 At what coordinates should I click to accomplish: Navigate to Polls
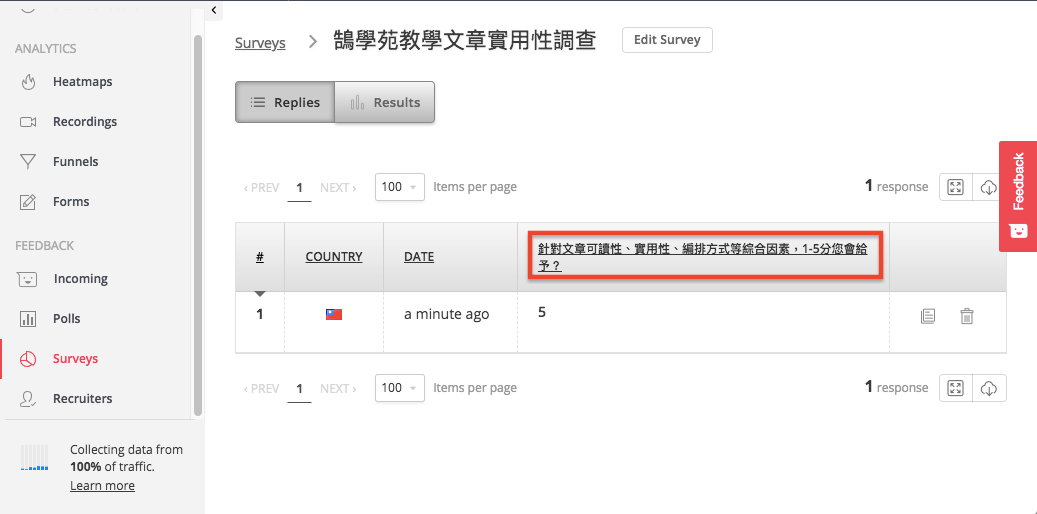(x=66, y=319)
